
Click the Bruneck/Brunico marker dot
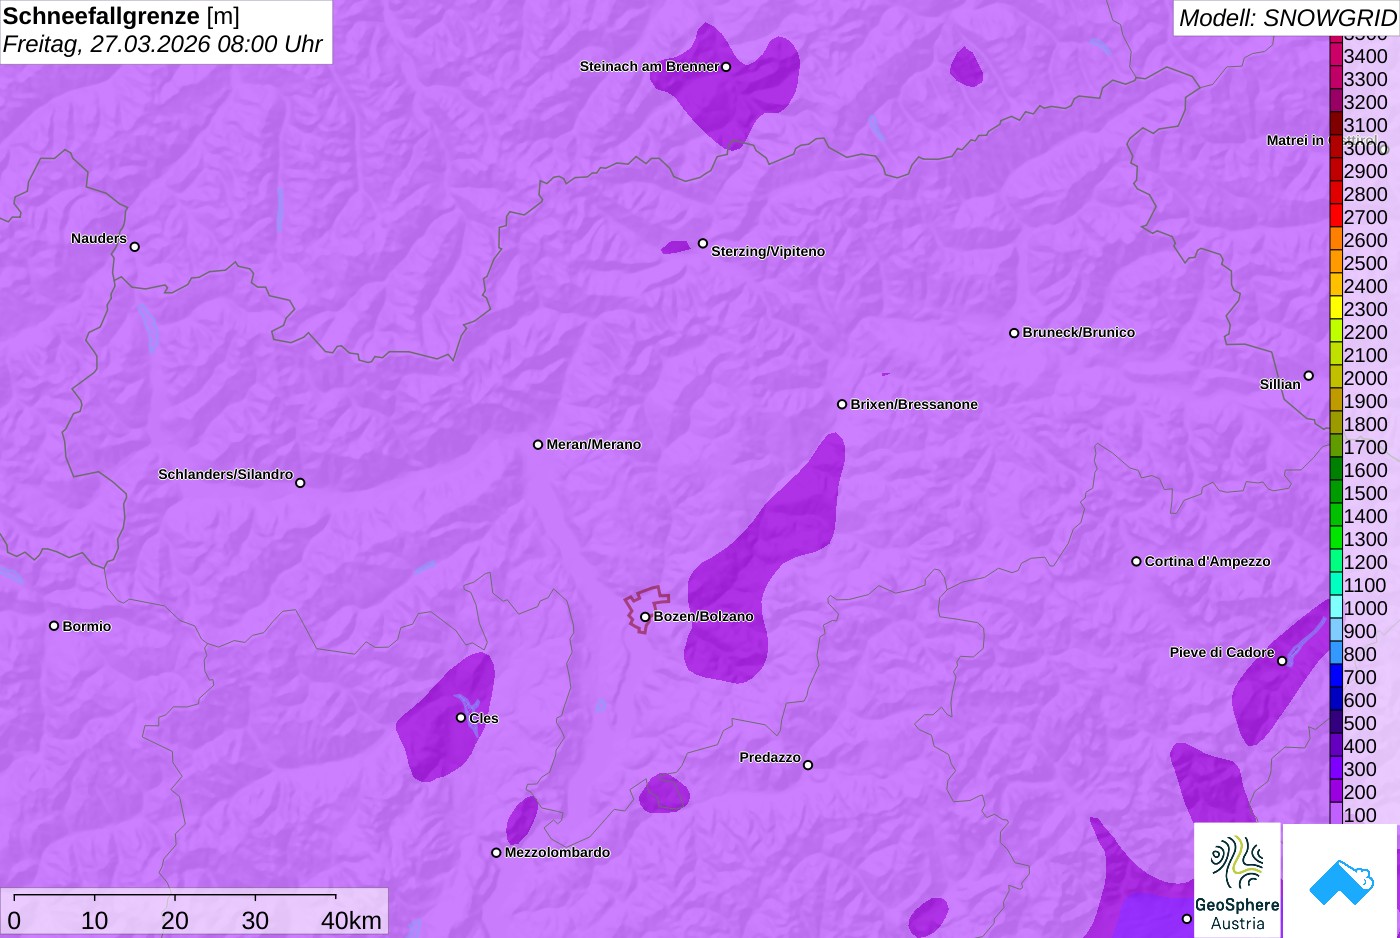coord(1014,333)
